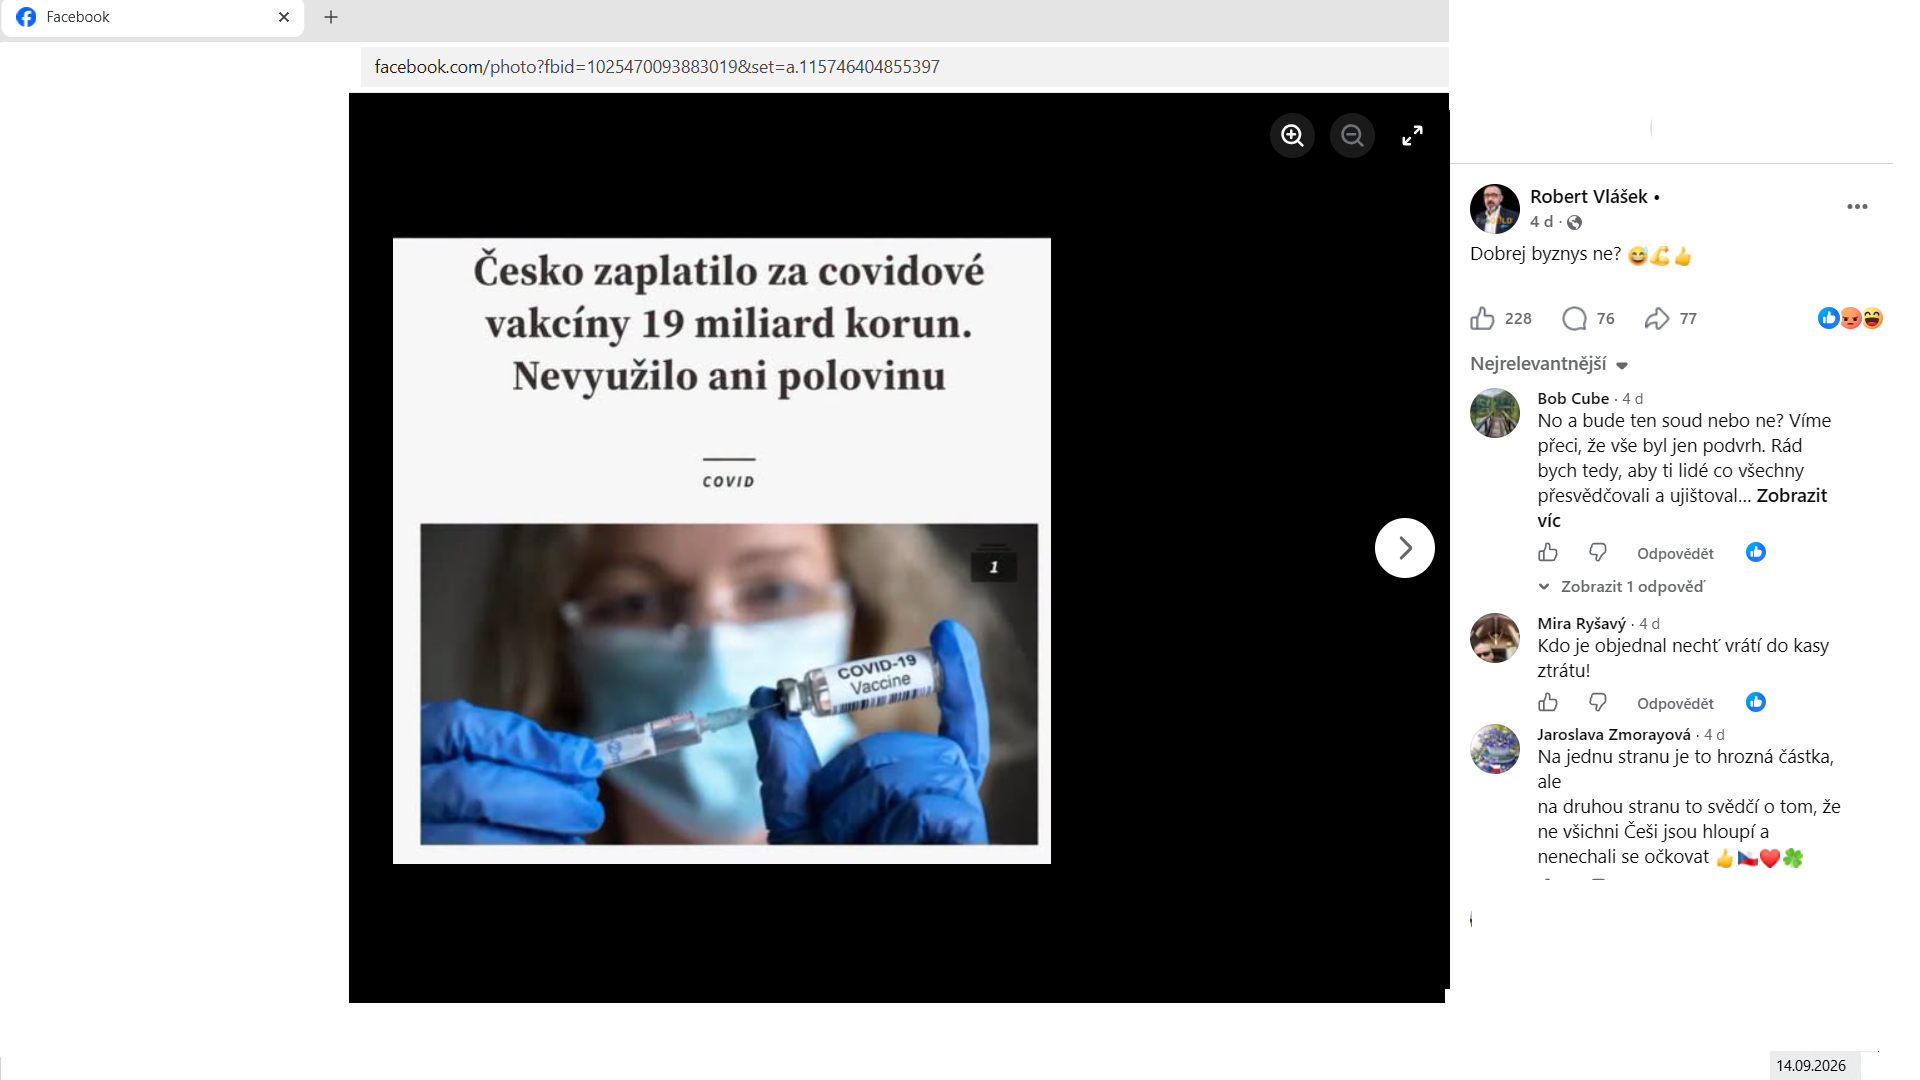Image resolution: width=1920 pixels, height=1080 pixels.
Task: Zoom in on the photo
Action: click(x=1292, y=135)
